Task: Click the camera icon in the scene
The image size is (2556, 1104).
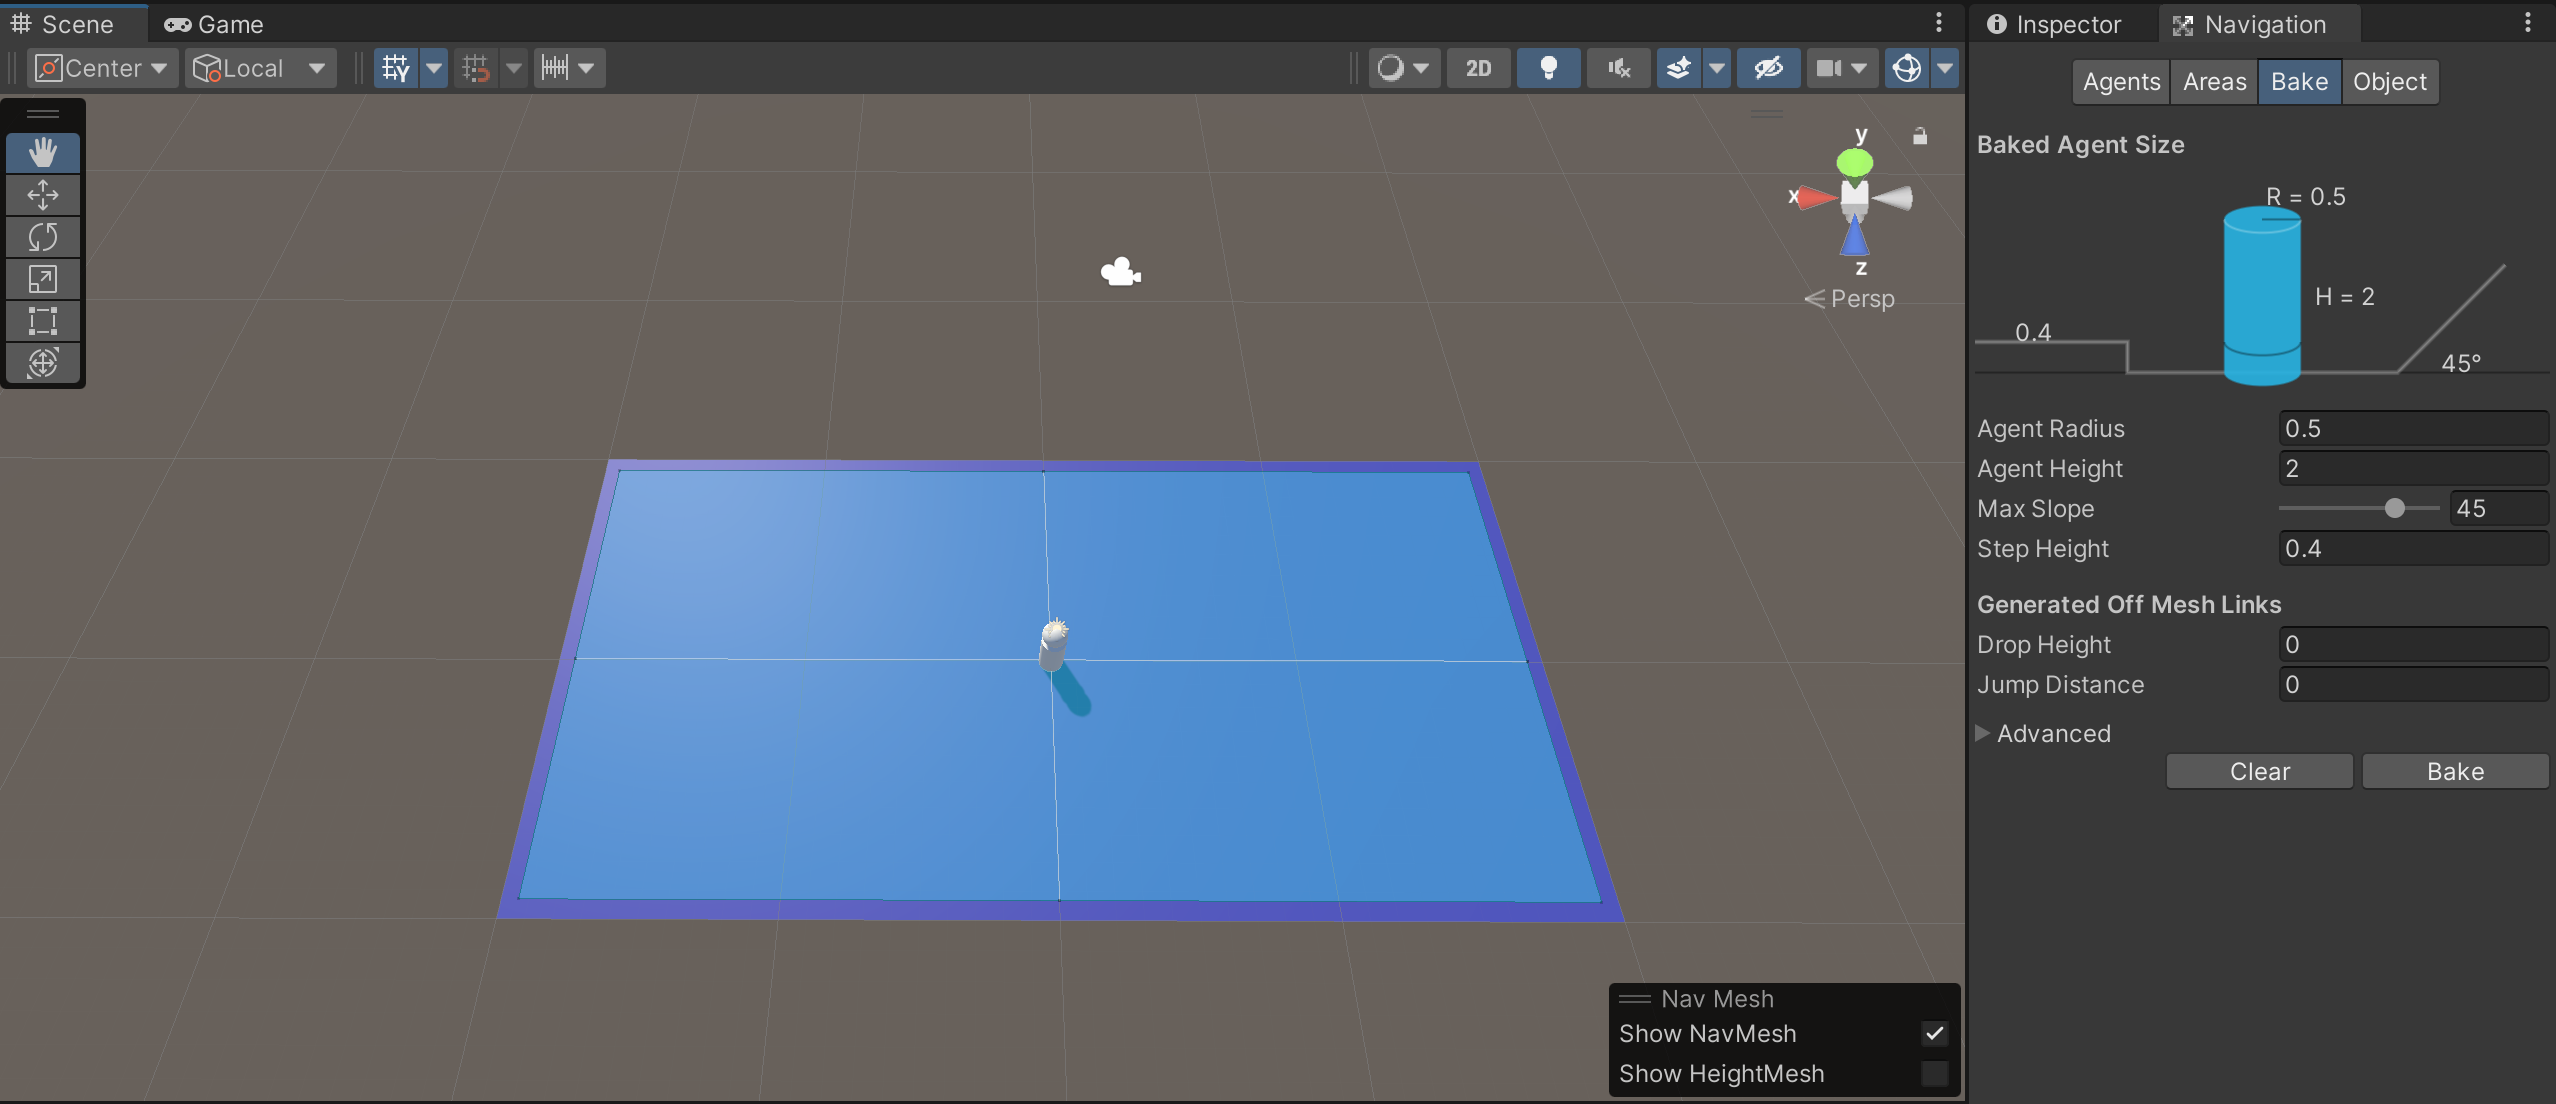Action: pyautogui.click(x=1120, y=270)
